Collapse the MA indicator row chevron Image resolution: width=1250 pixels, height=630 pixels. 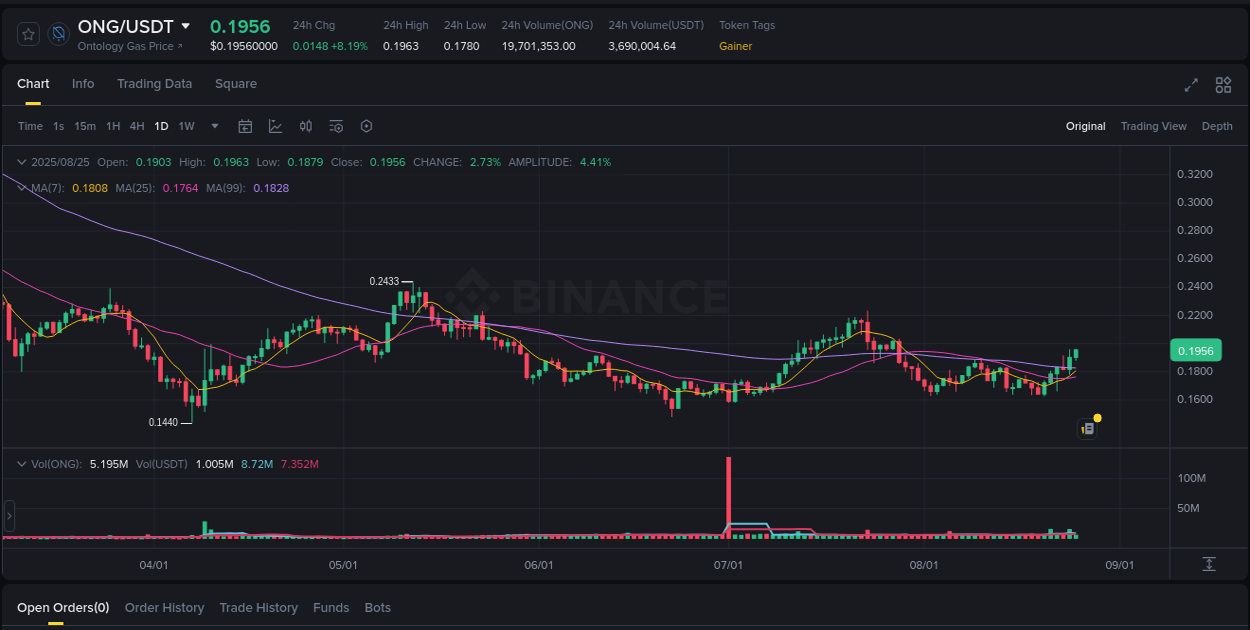pyautogui.click(x=21, y=187)
